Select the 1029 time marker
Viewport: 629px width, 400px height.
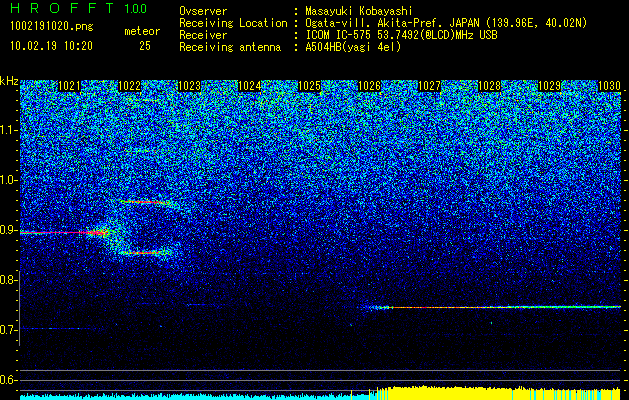tap(549, 86)
